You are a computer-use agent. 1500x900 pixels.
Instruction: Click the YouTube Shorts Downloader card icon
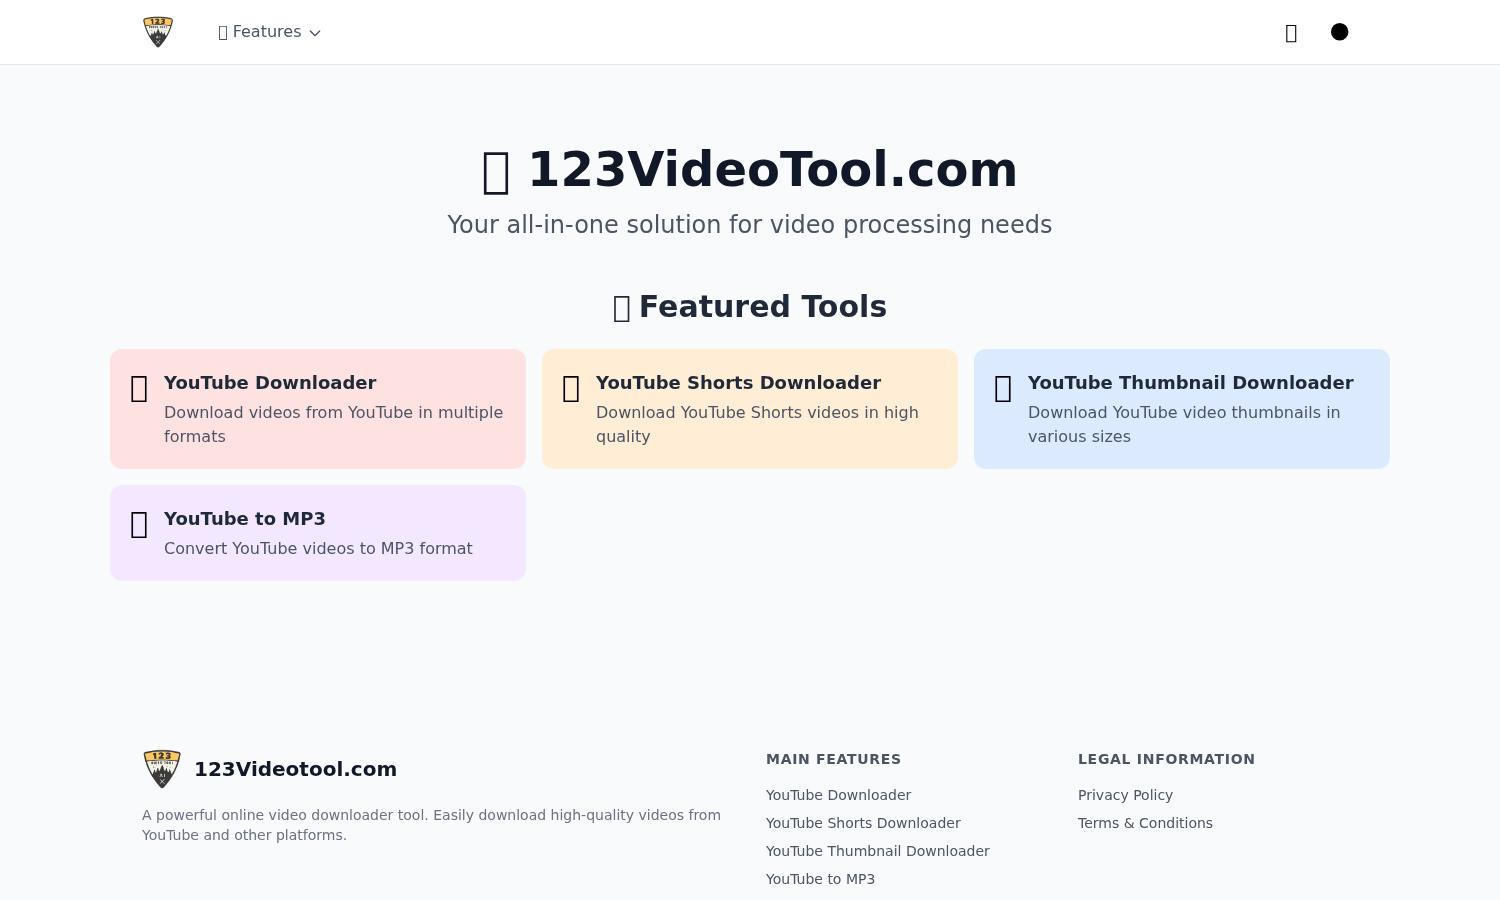[x=572, y=389]
